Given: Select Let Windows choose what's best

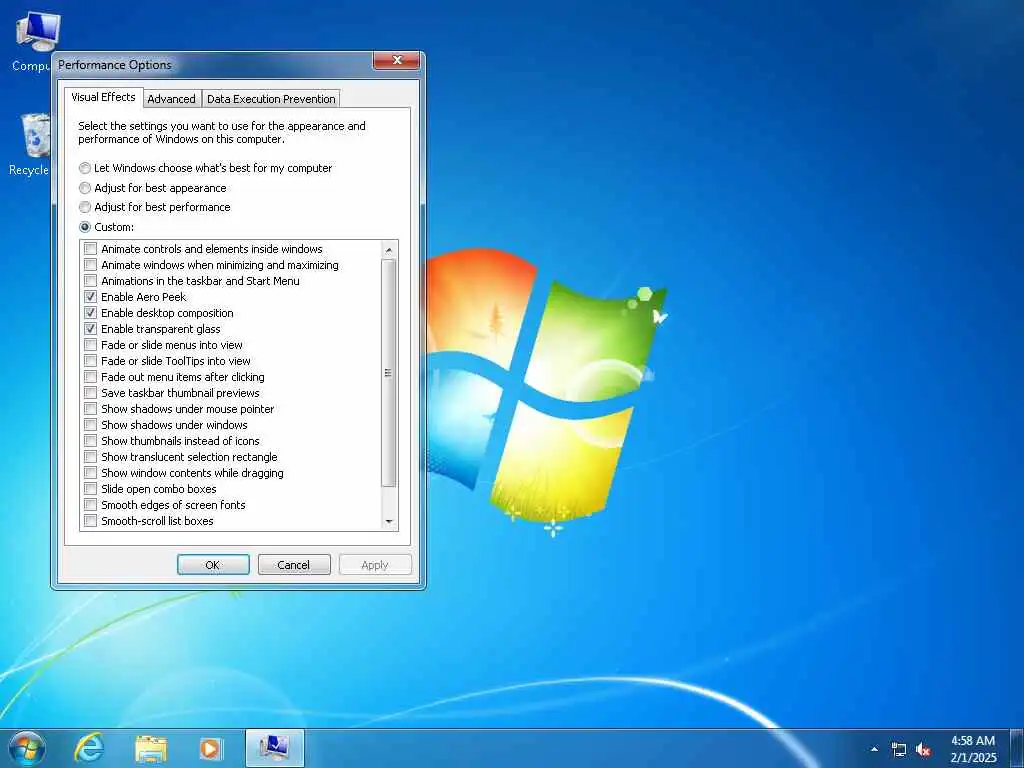Looking at the screenshot, I should click(x=206, y=168).
